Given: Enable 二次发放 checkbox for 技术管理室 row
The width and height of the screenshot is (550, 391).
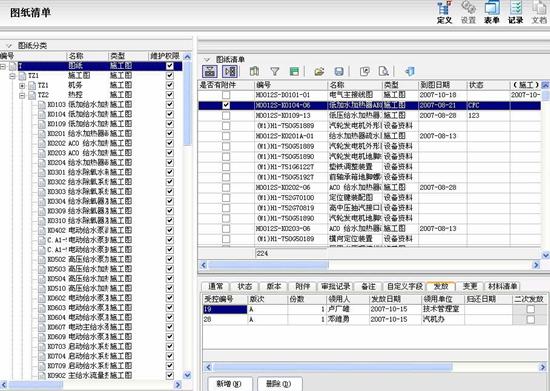Looking at the screenshot, I should tap(531, 309).
